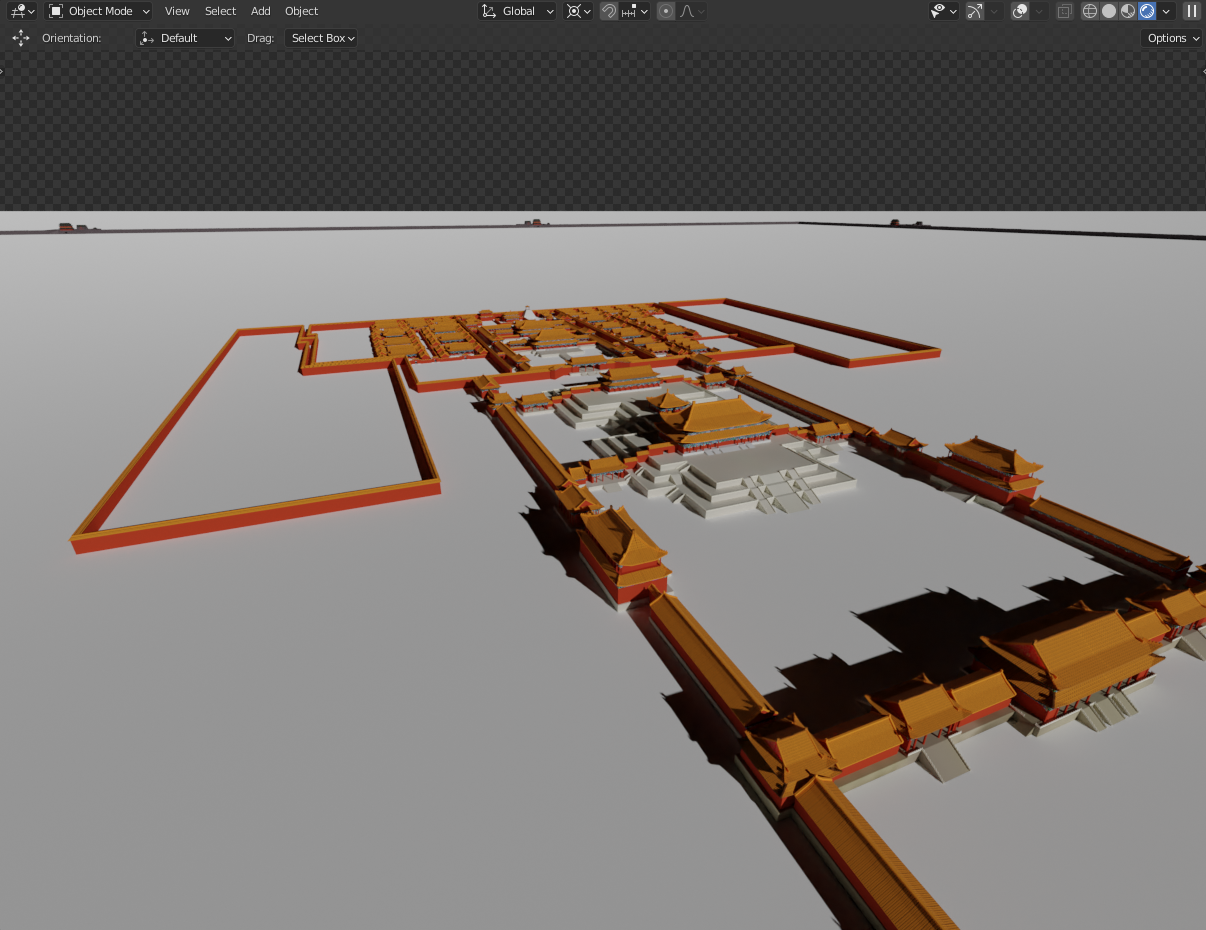Screen dimensions: 1206x930
Task: Toggle snapping magnet icon
Action: (608, 11)
